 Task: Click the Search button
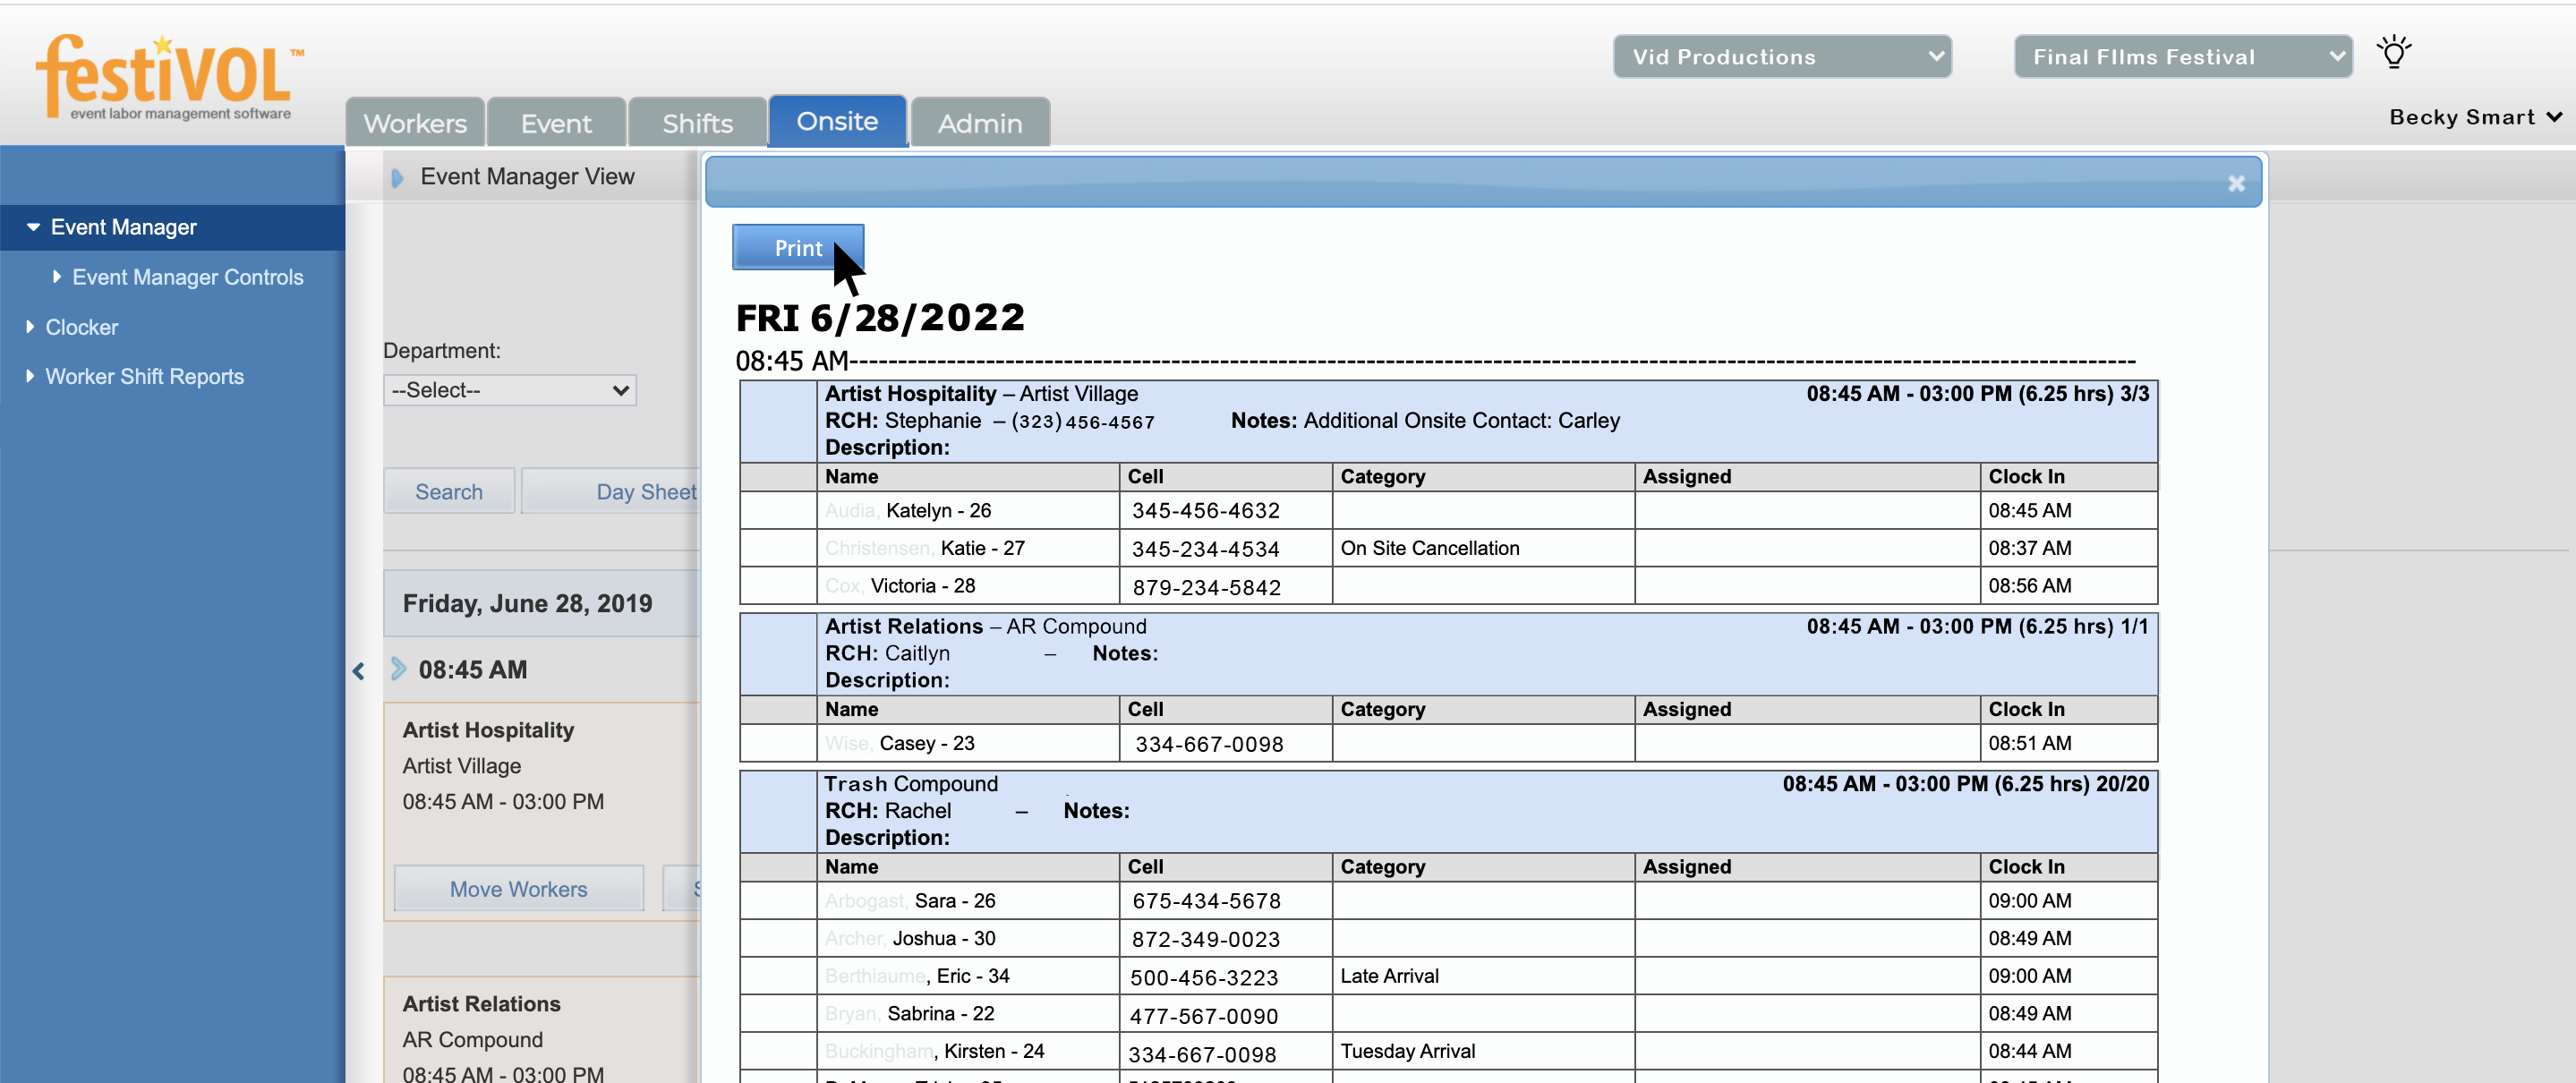tap(448, 491)
